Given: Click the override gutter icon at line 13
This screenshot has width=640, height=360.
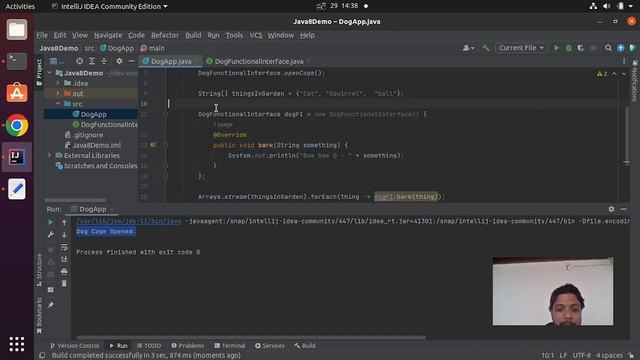Looking at the screenshot, I should click(x=153, y=145).
